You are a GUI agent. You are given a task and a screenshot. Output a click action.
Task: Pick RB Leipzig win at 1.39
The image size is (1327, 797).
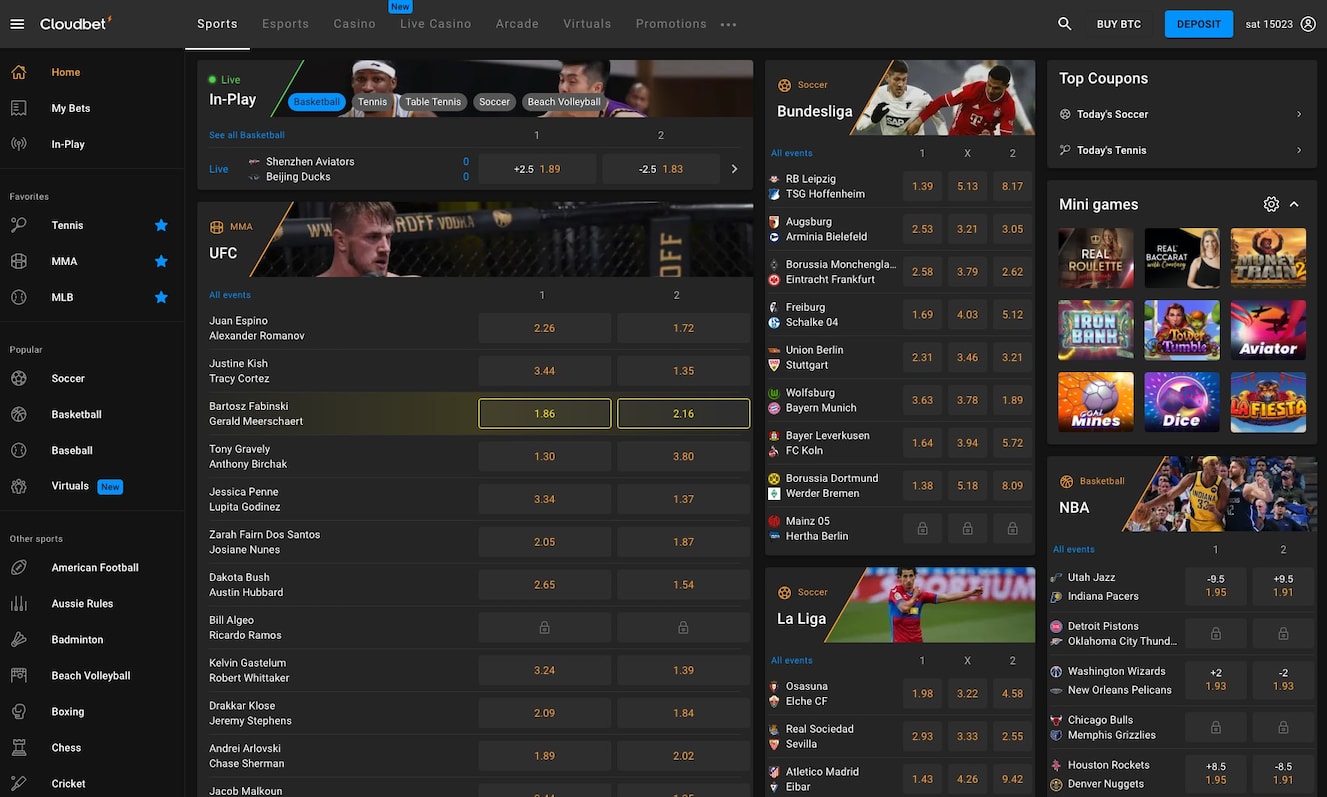(x=922, y=186)
